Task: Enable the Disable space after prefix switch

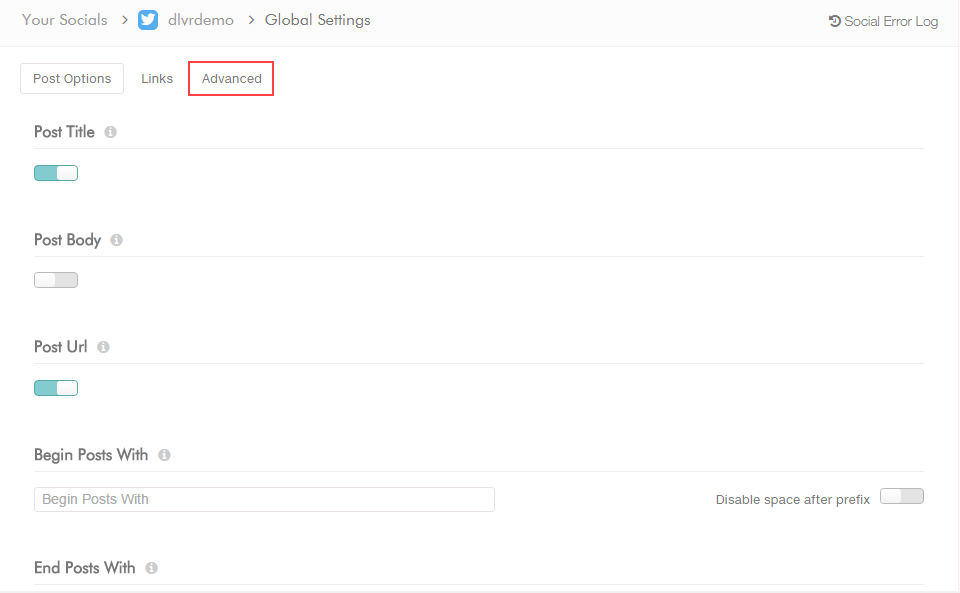Action: (900, 495)
